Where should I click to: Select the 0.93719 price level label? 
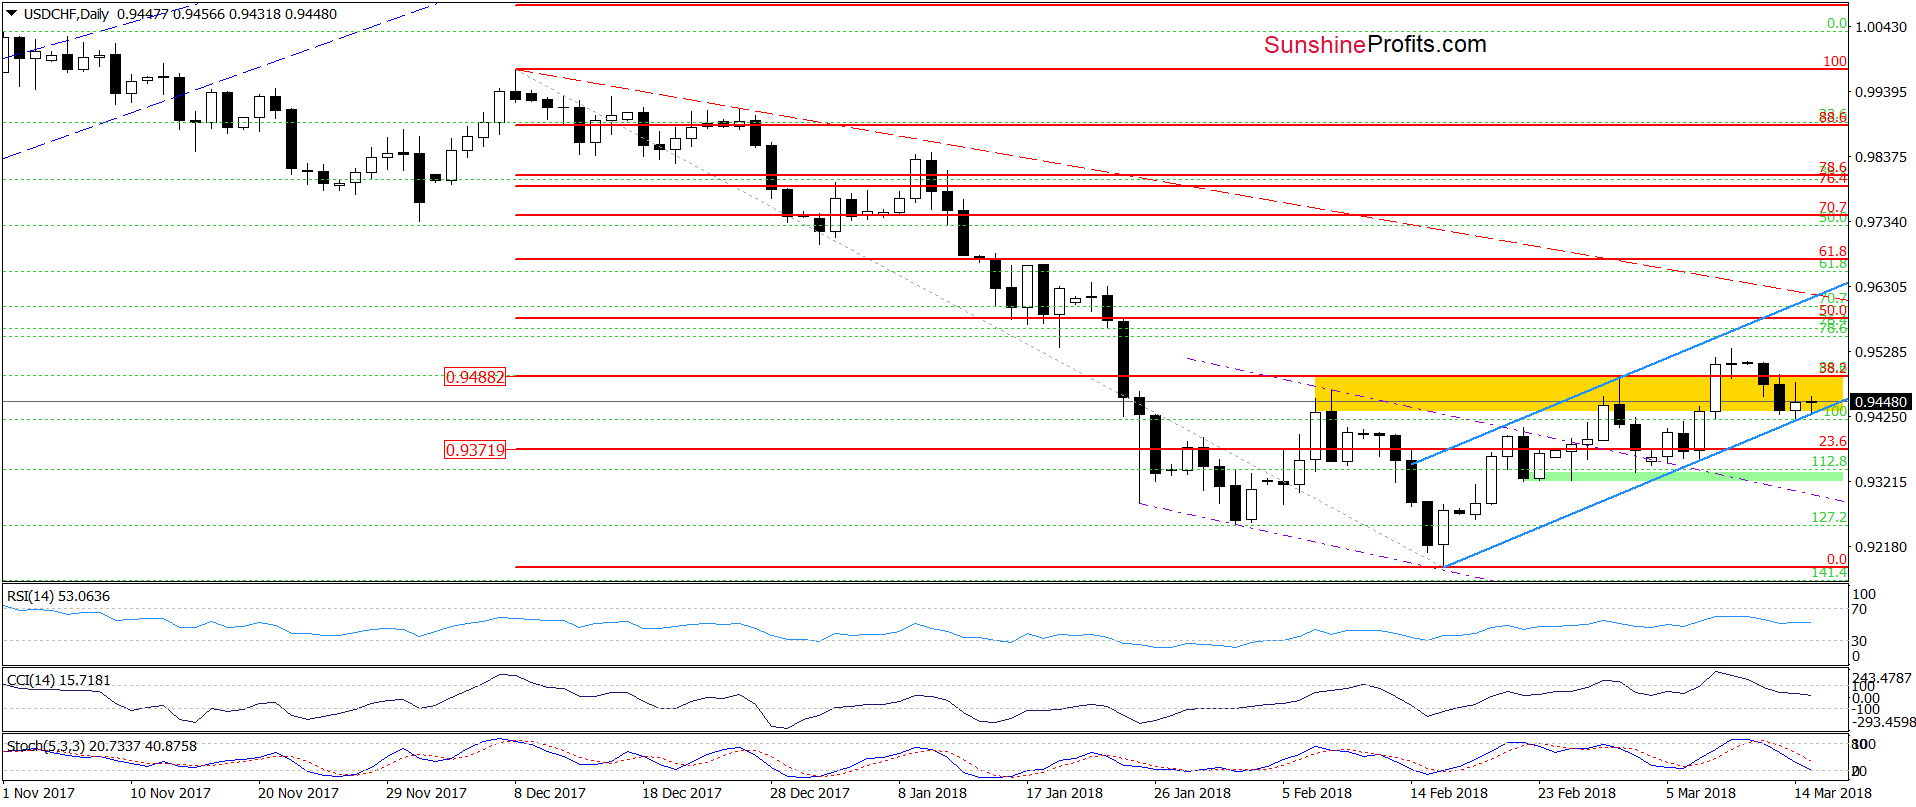click(x=475, y=450)
